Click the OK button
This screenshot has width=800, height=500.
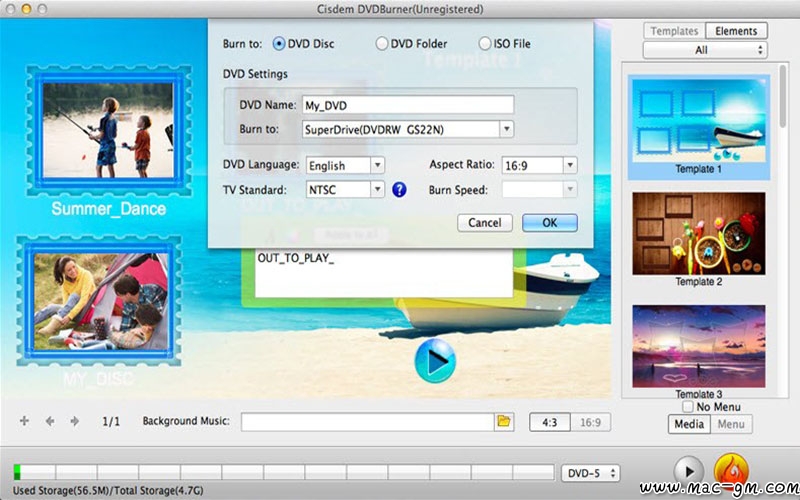click(x=549, y=223)
